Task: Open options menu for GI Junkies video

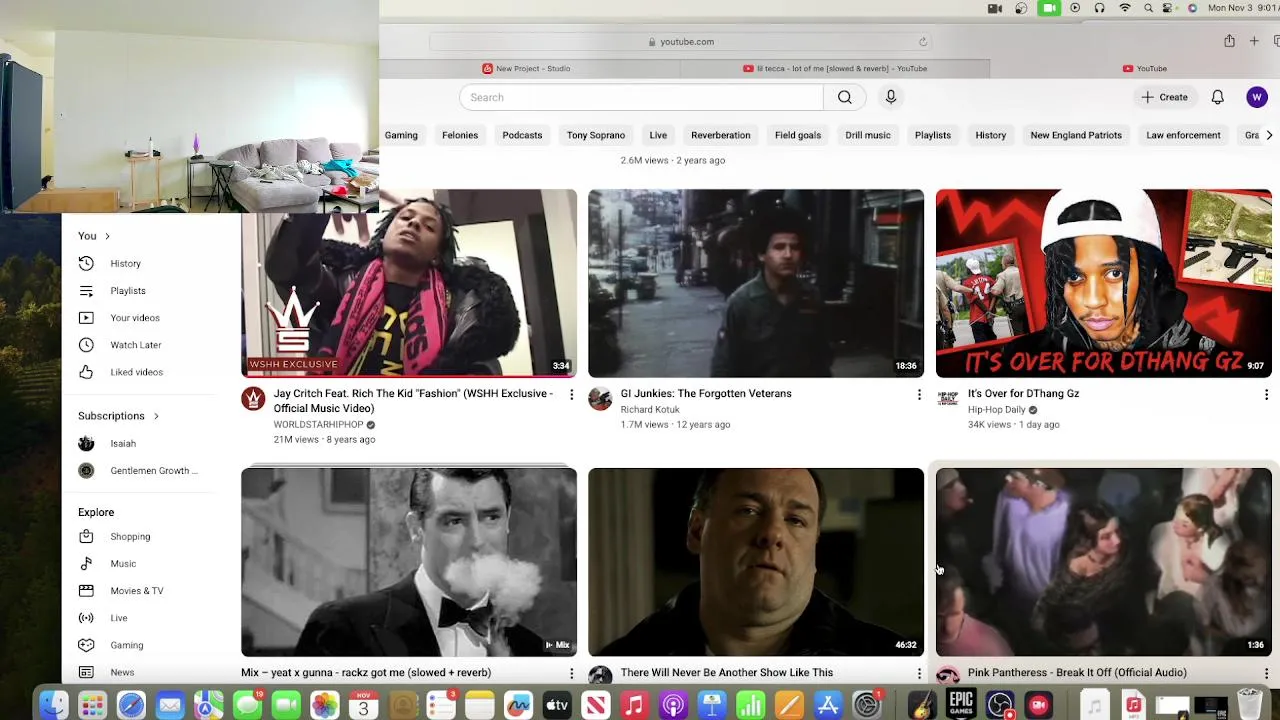Action: (x=919, y=395)
